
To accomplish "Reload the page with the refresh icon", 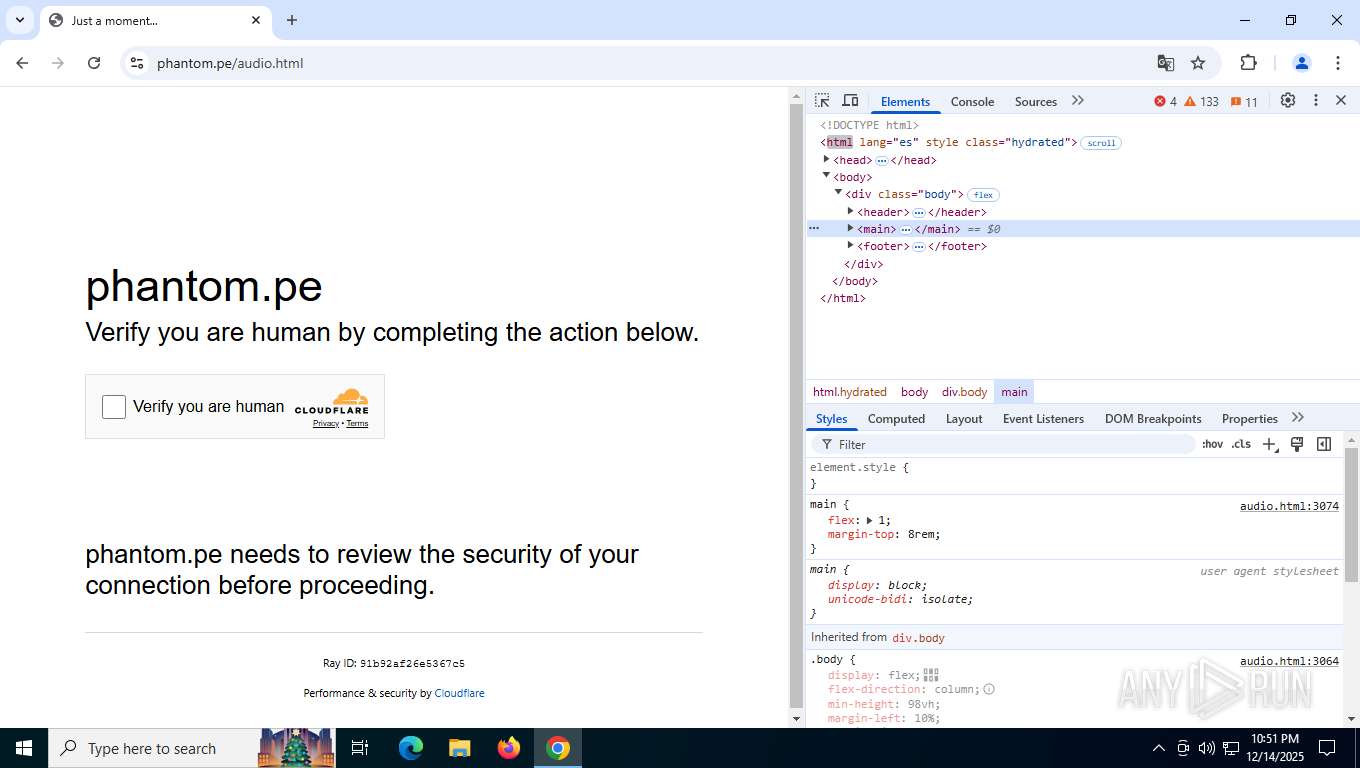I will point(94,63).
